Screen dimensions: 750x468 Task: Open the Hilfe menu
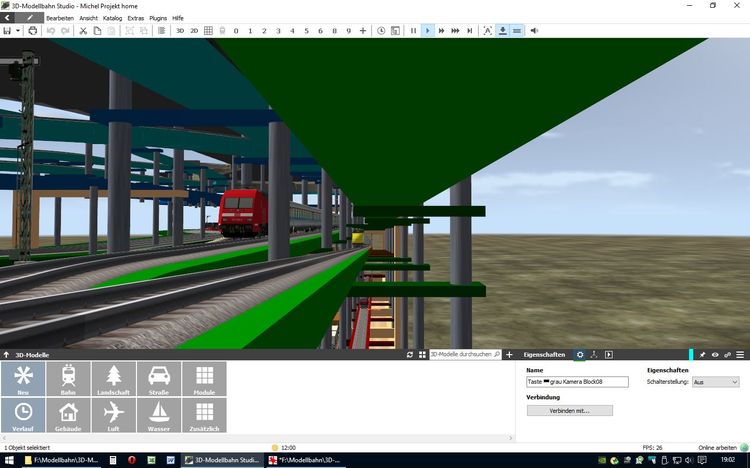pyautogui.click(x=178, y=18)
